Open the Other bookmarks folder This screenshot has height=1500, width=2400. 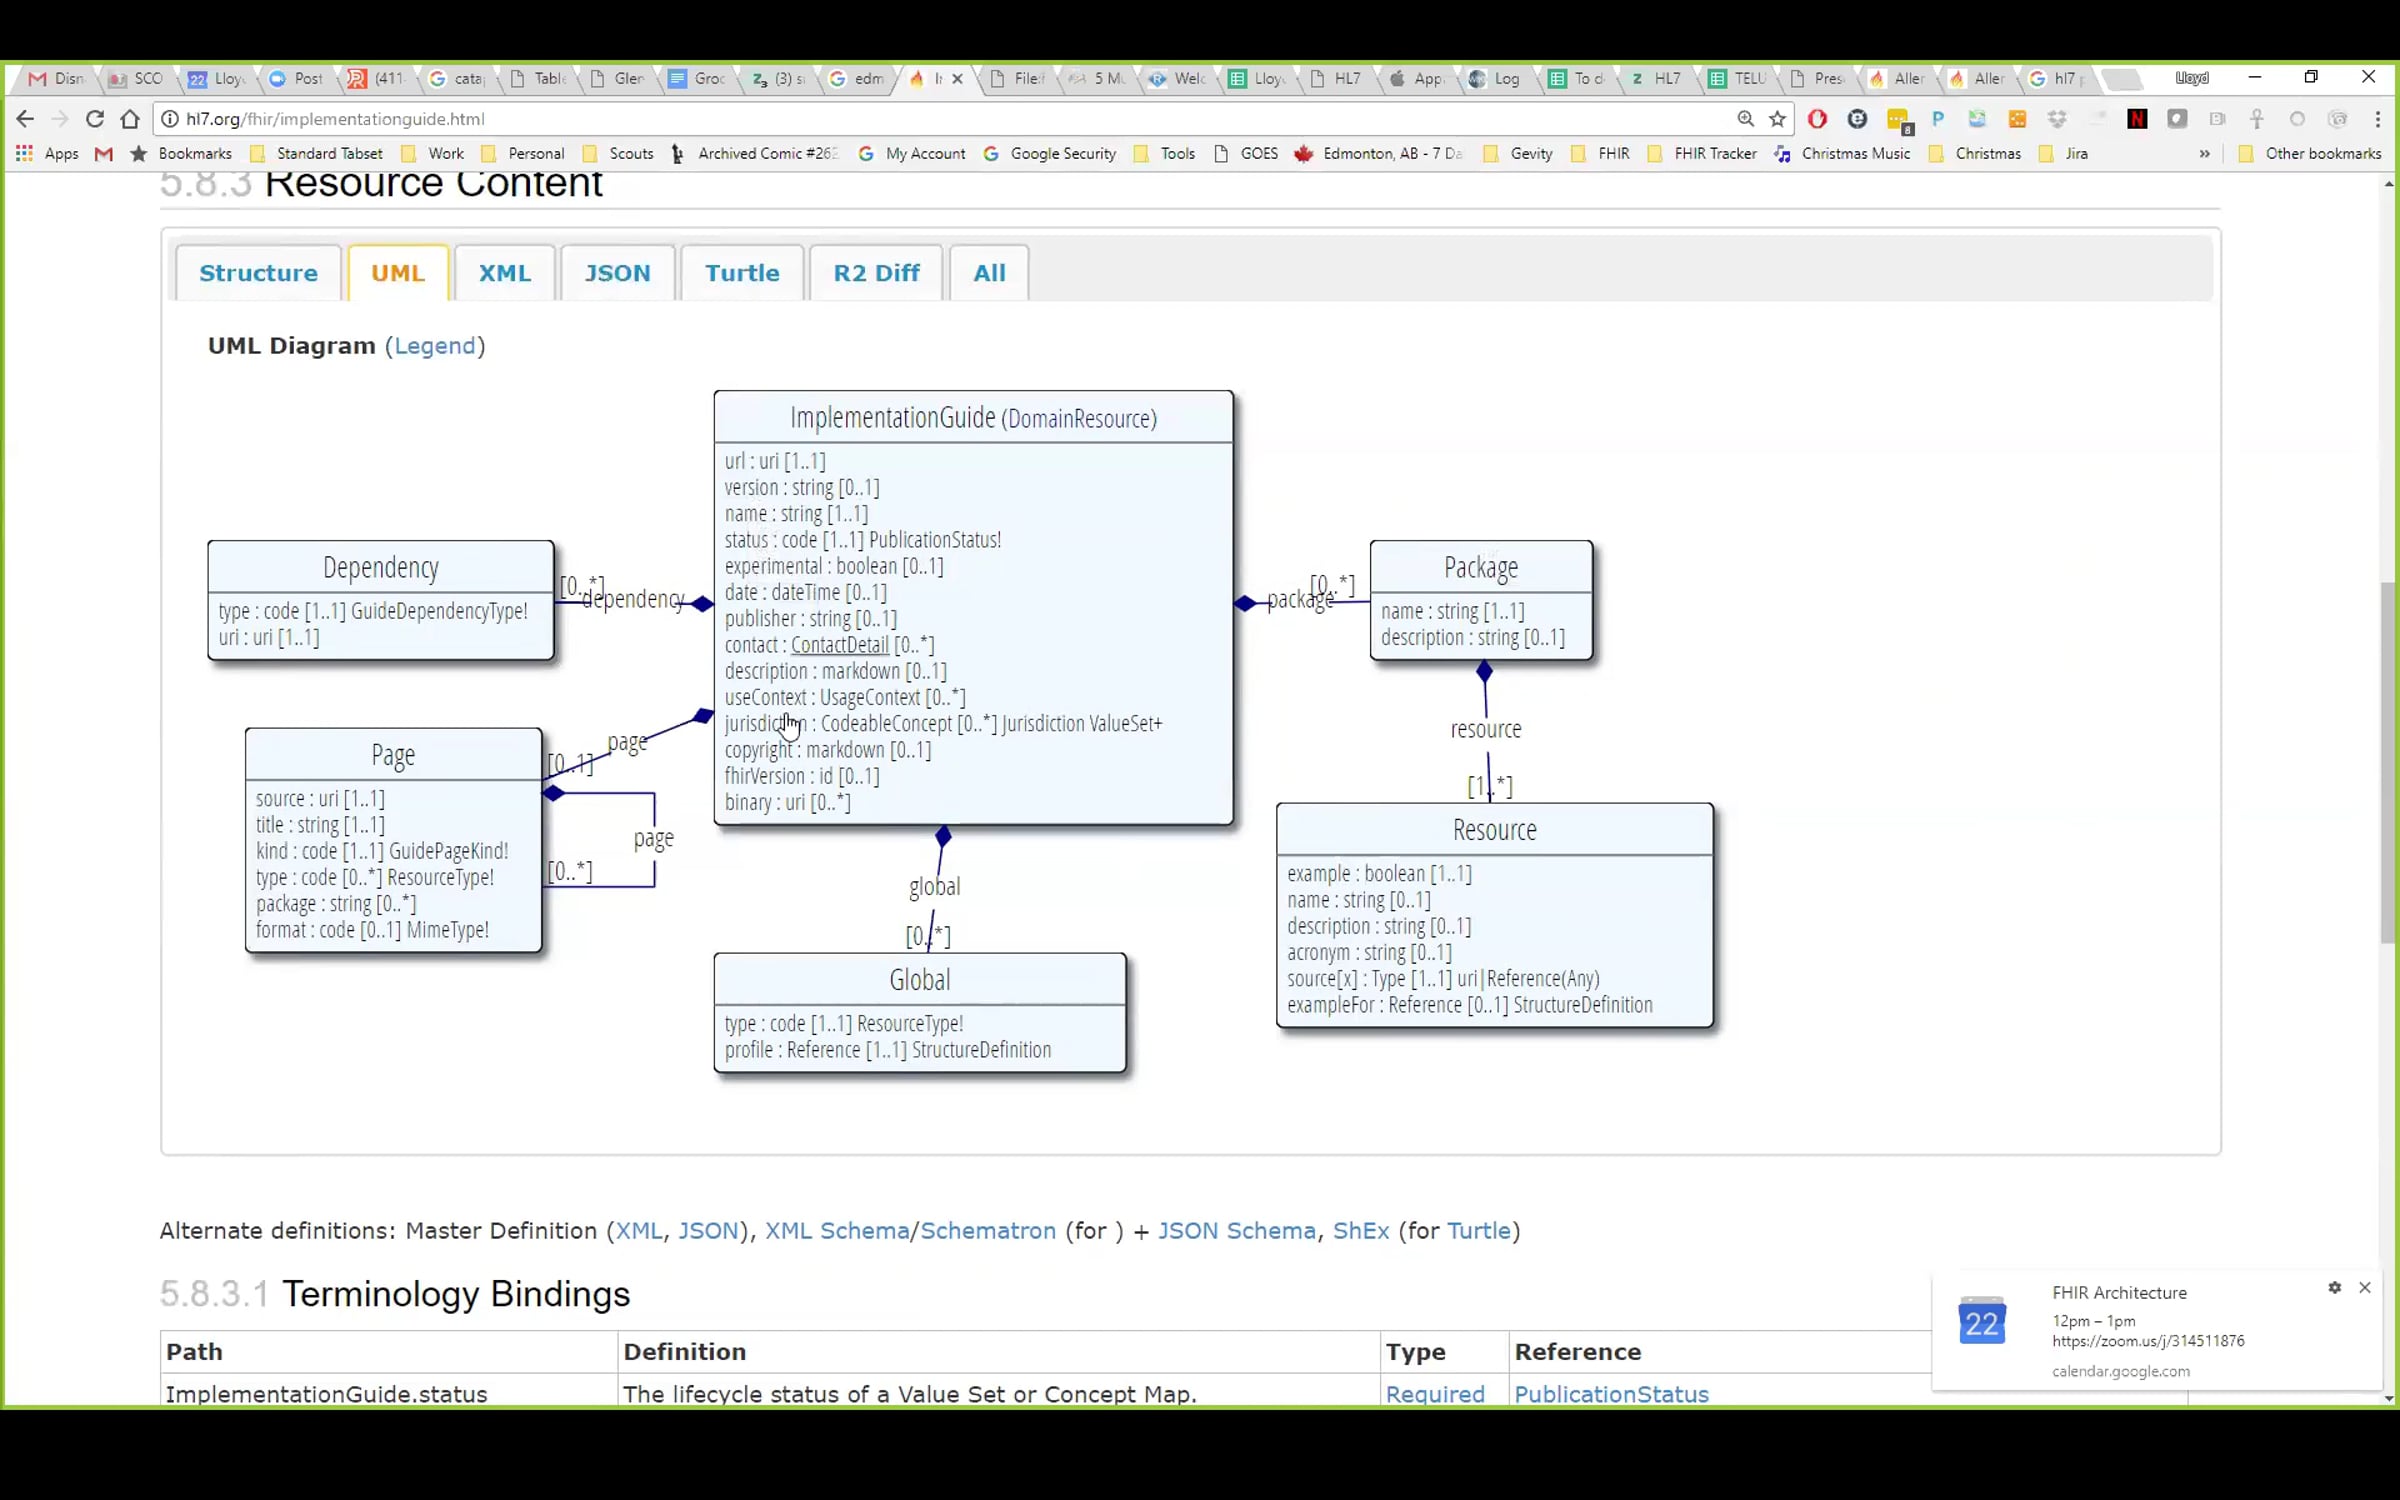coord(2311,154)
